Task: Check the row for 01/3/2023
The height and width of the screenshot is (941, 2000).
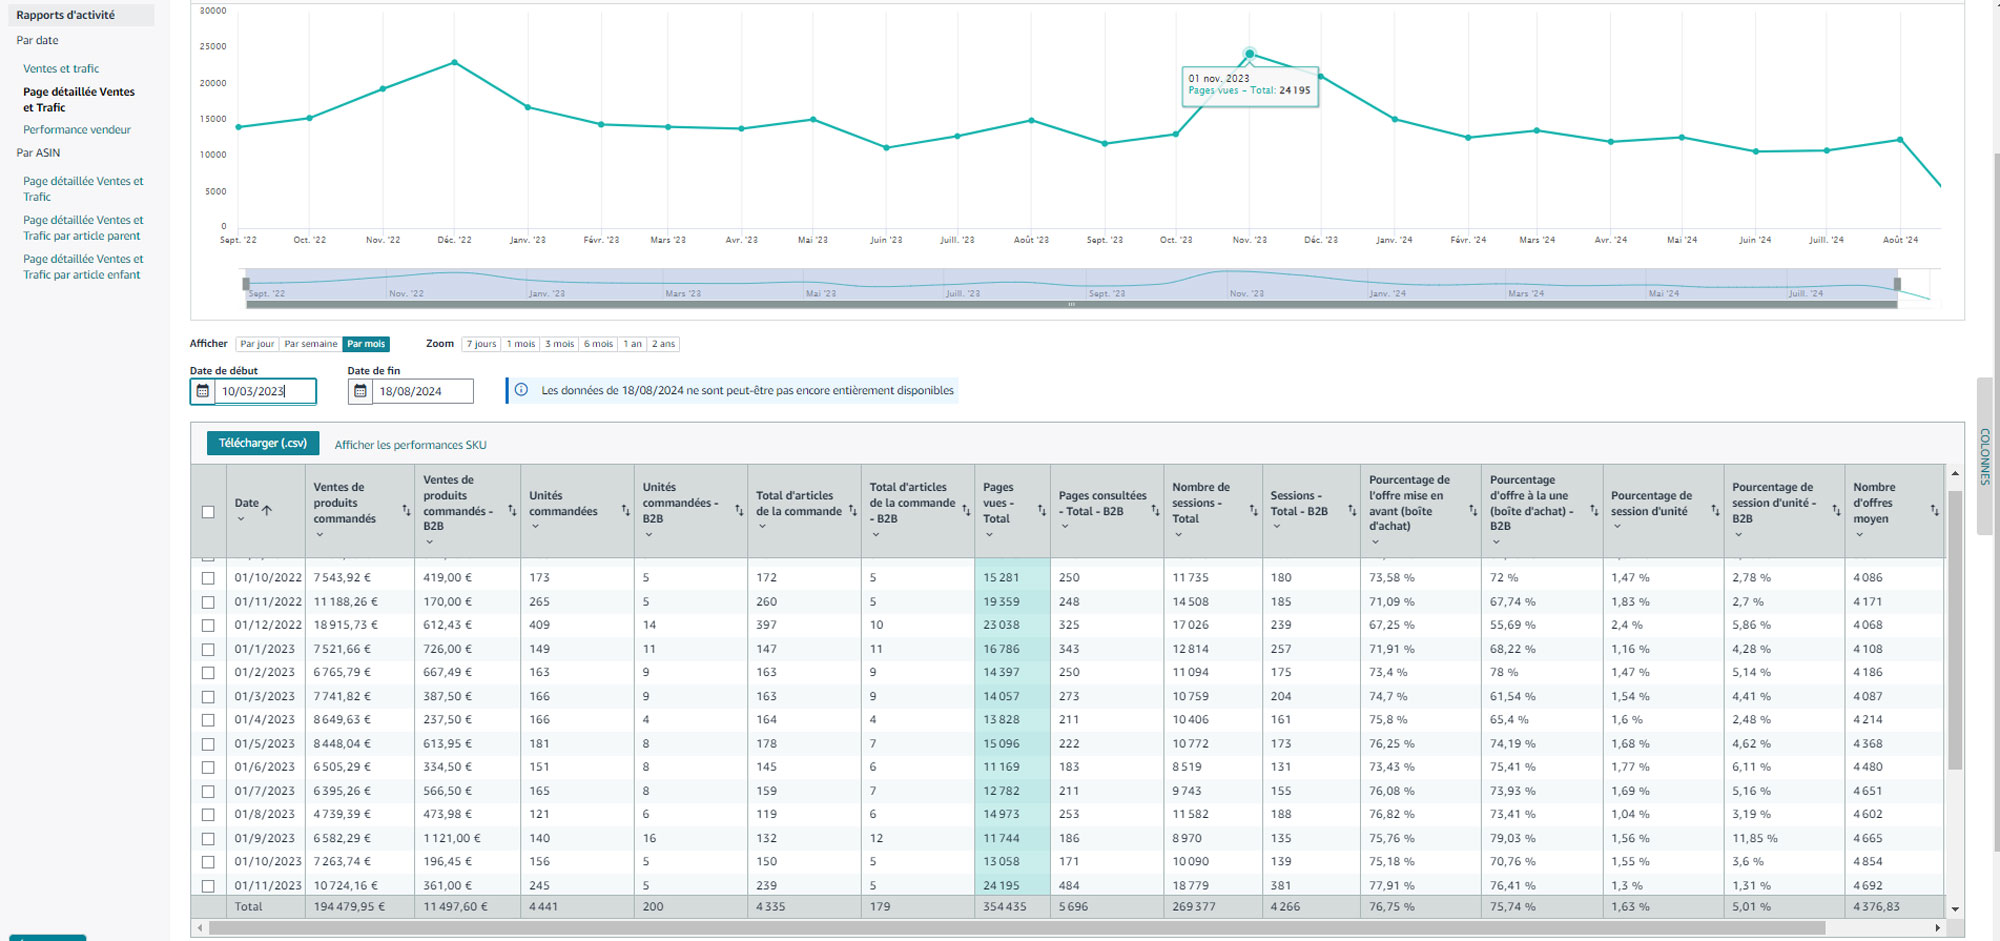Action: click(x=208, y=697)
